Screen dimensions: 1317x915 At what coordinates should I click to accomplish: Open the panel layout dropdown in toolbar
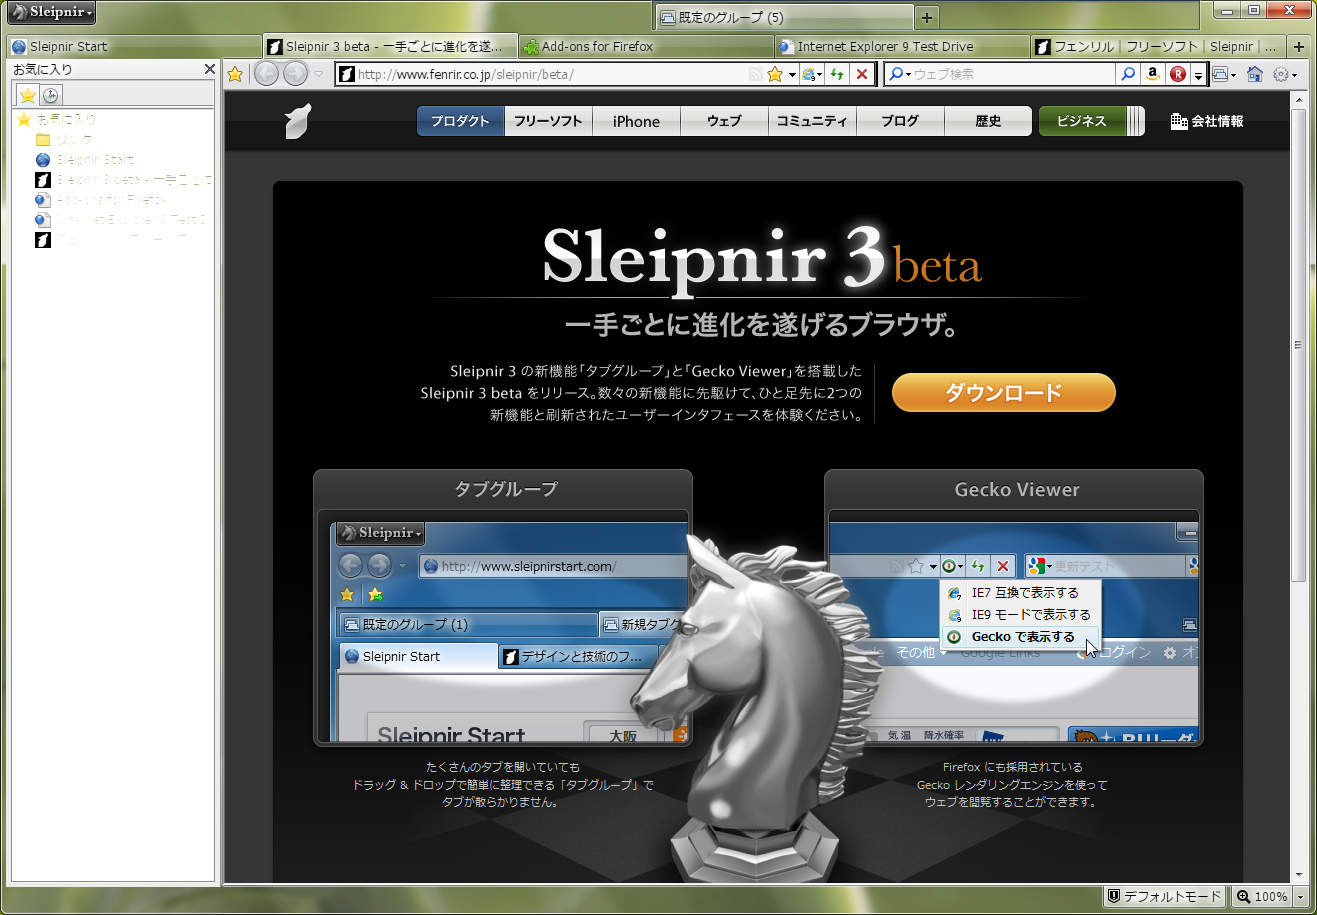click(1224, 74)
